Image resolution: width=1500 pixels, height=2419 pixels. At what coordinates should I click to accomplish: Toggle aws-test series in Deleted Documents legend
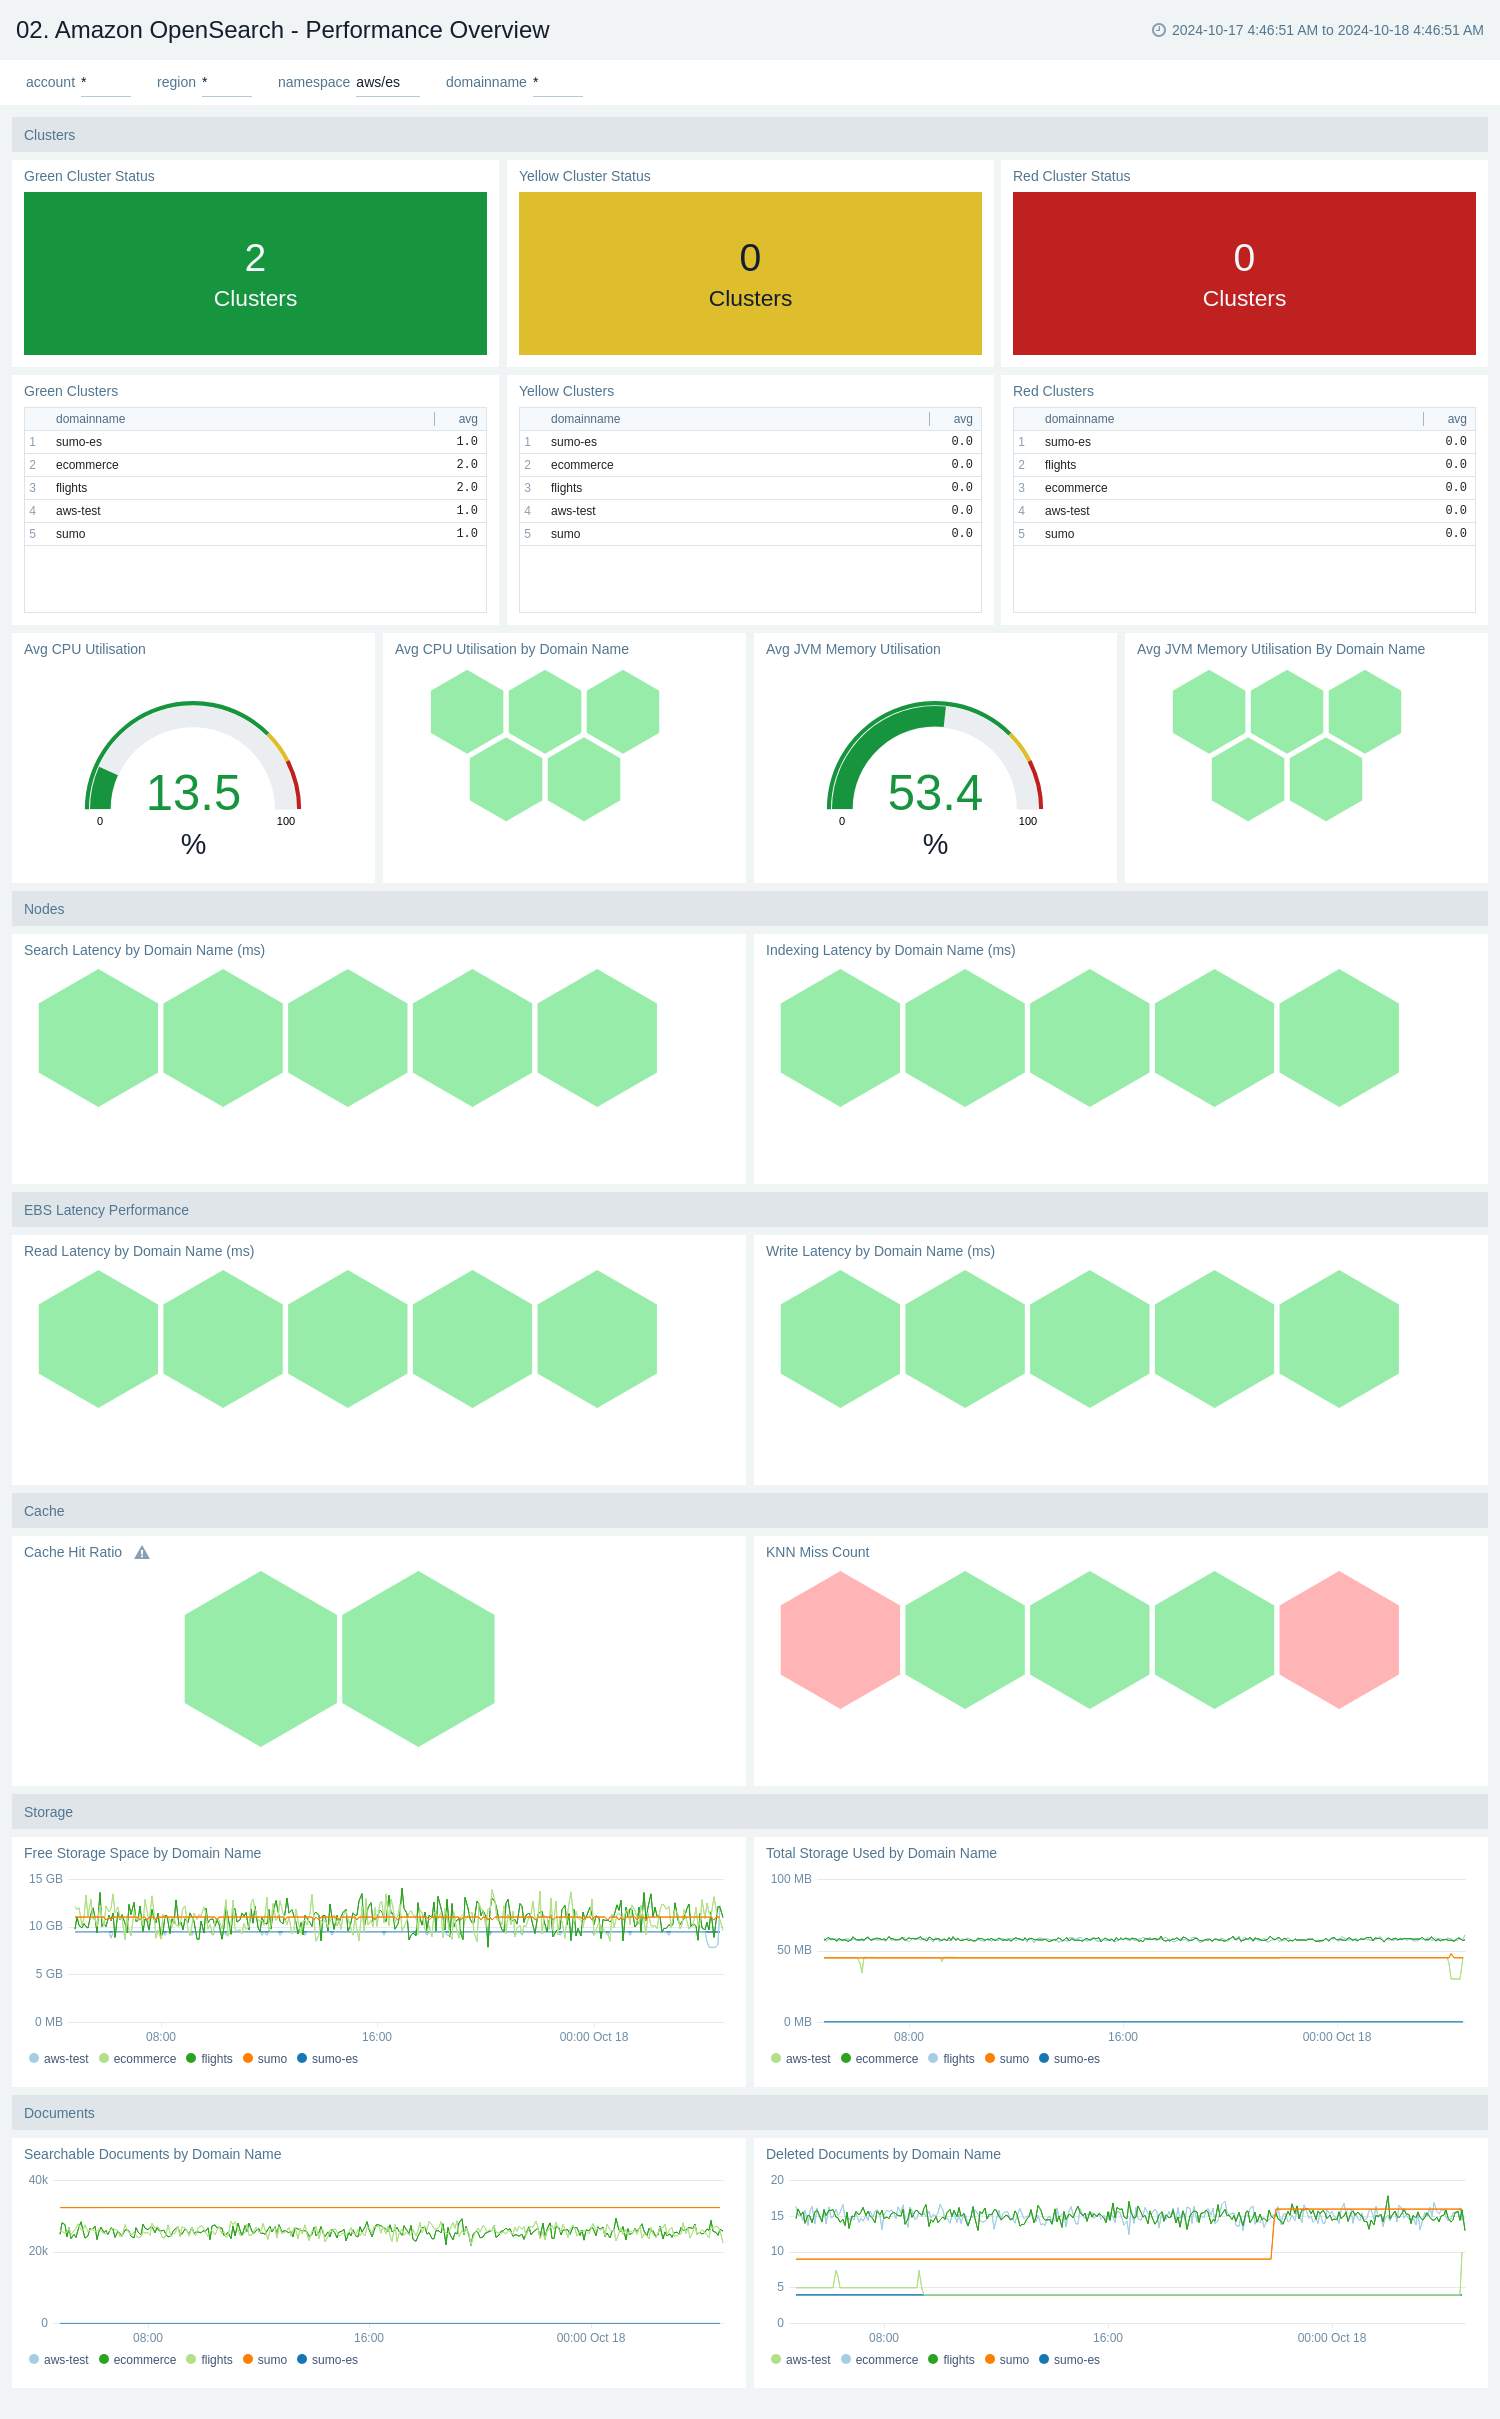click(801, 2360)
